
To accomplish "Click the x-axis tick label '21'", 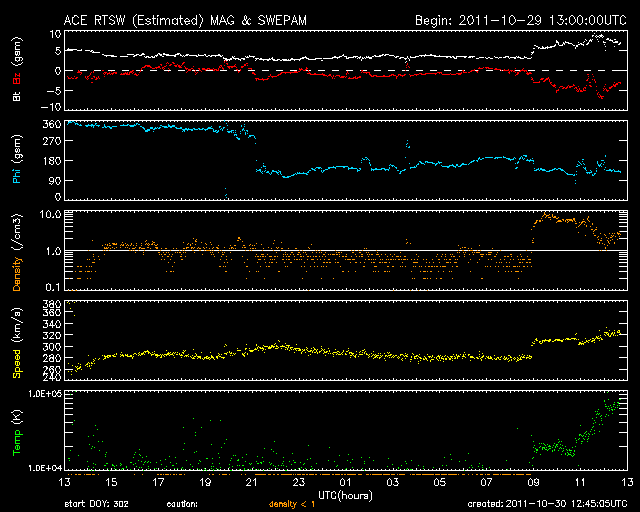I will point(251,482).
